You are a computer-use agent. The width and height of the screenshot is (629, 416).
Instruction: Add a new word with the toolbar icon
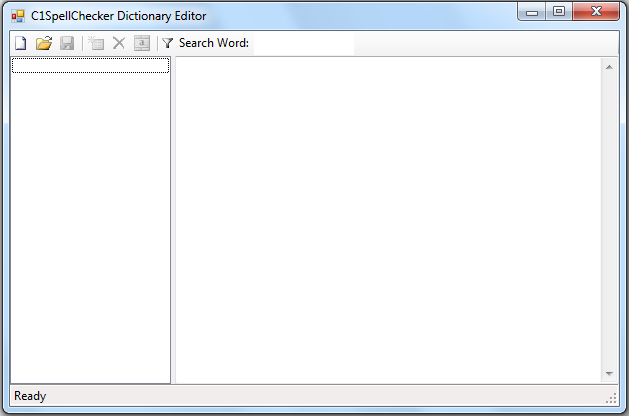96,44
